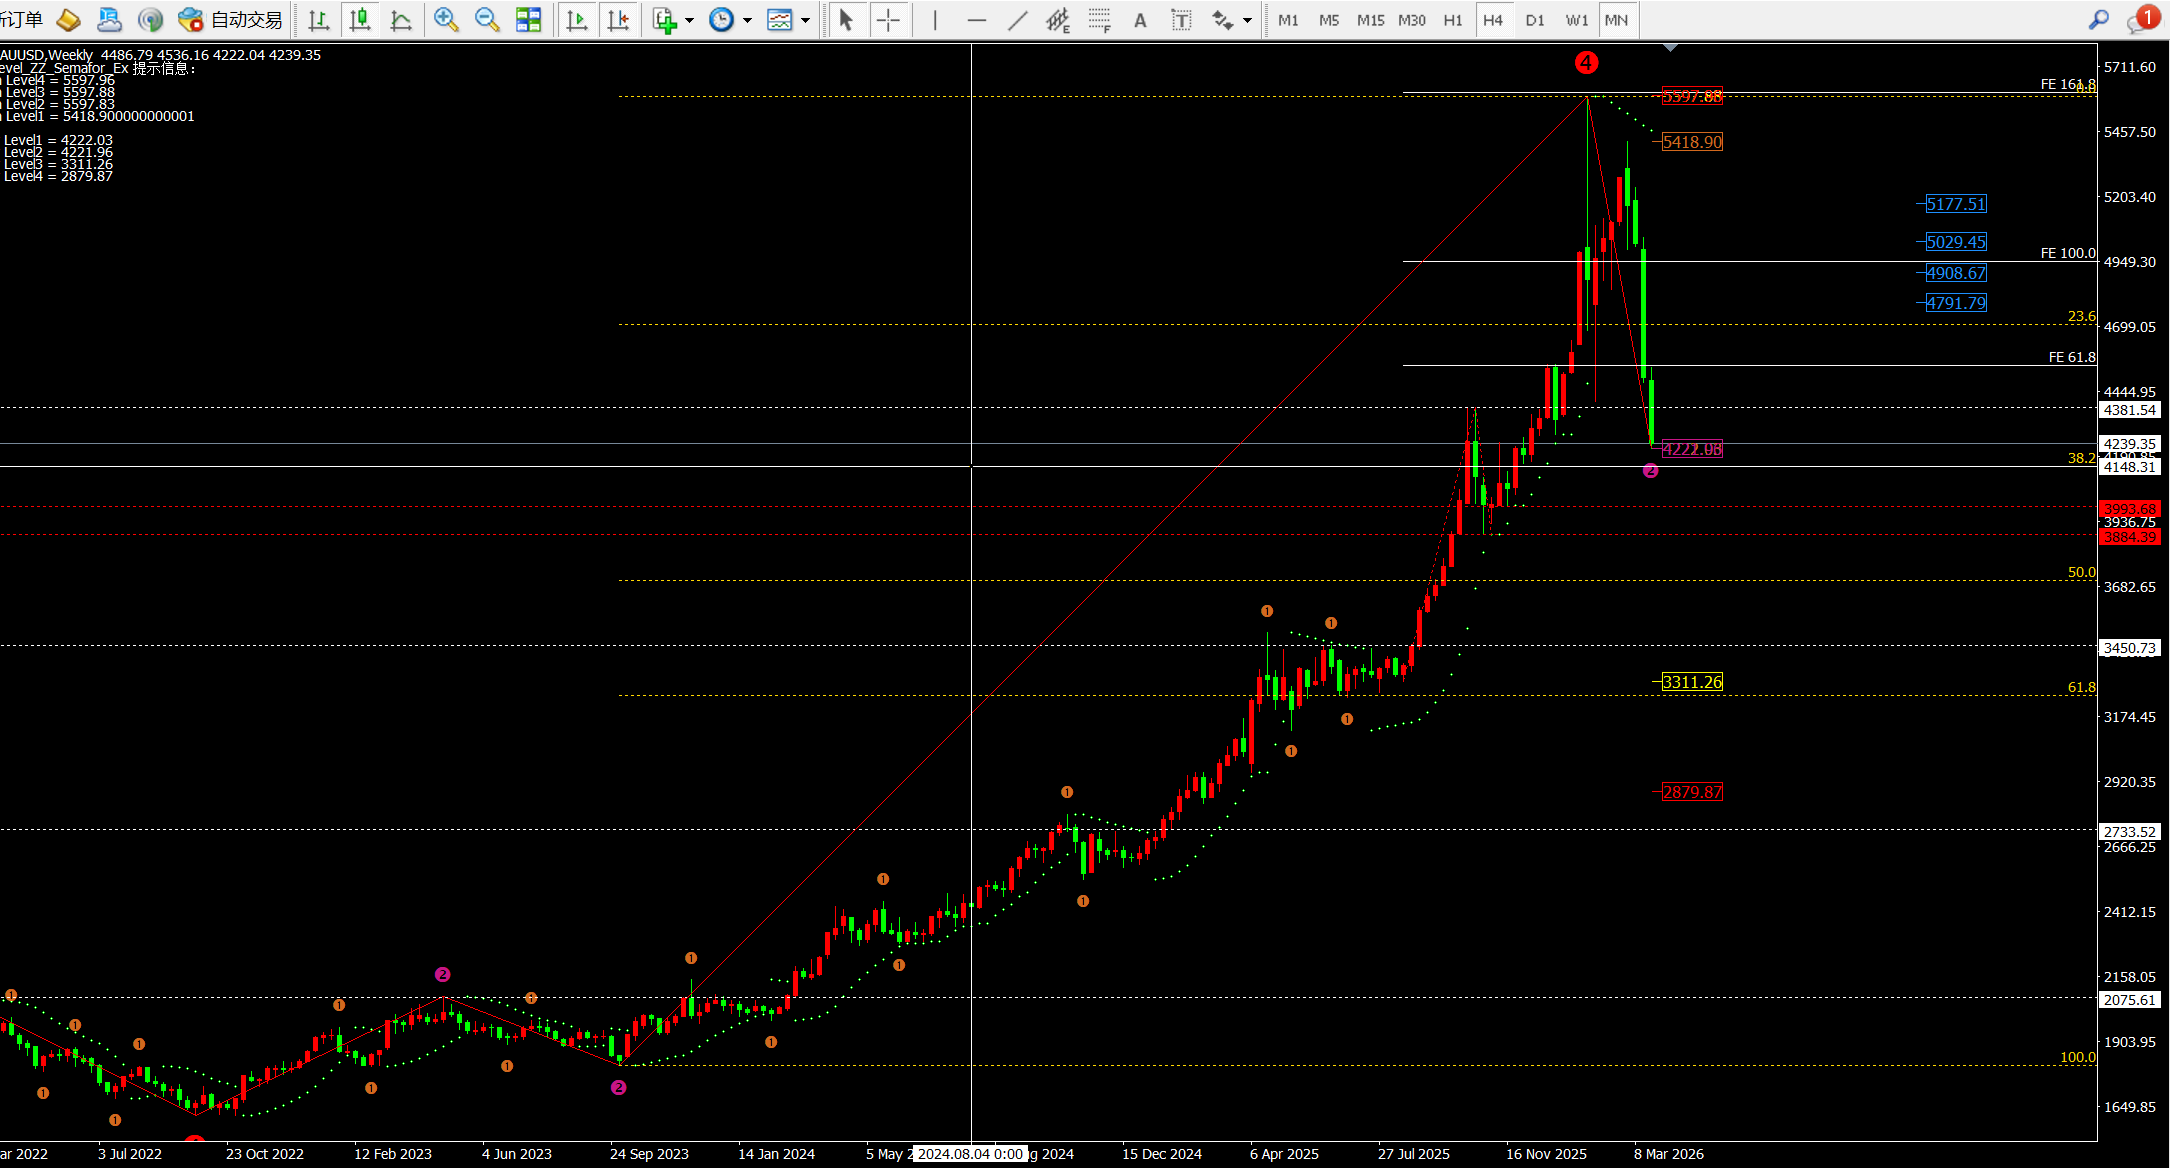Switch to D1 timeframe
The width and height of the screenshot is (2170, 1168).
(1535, 20)
